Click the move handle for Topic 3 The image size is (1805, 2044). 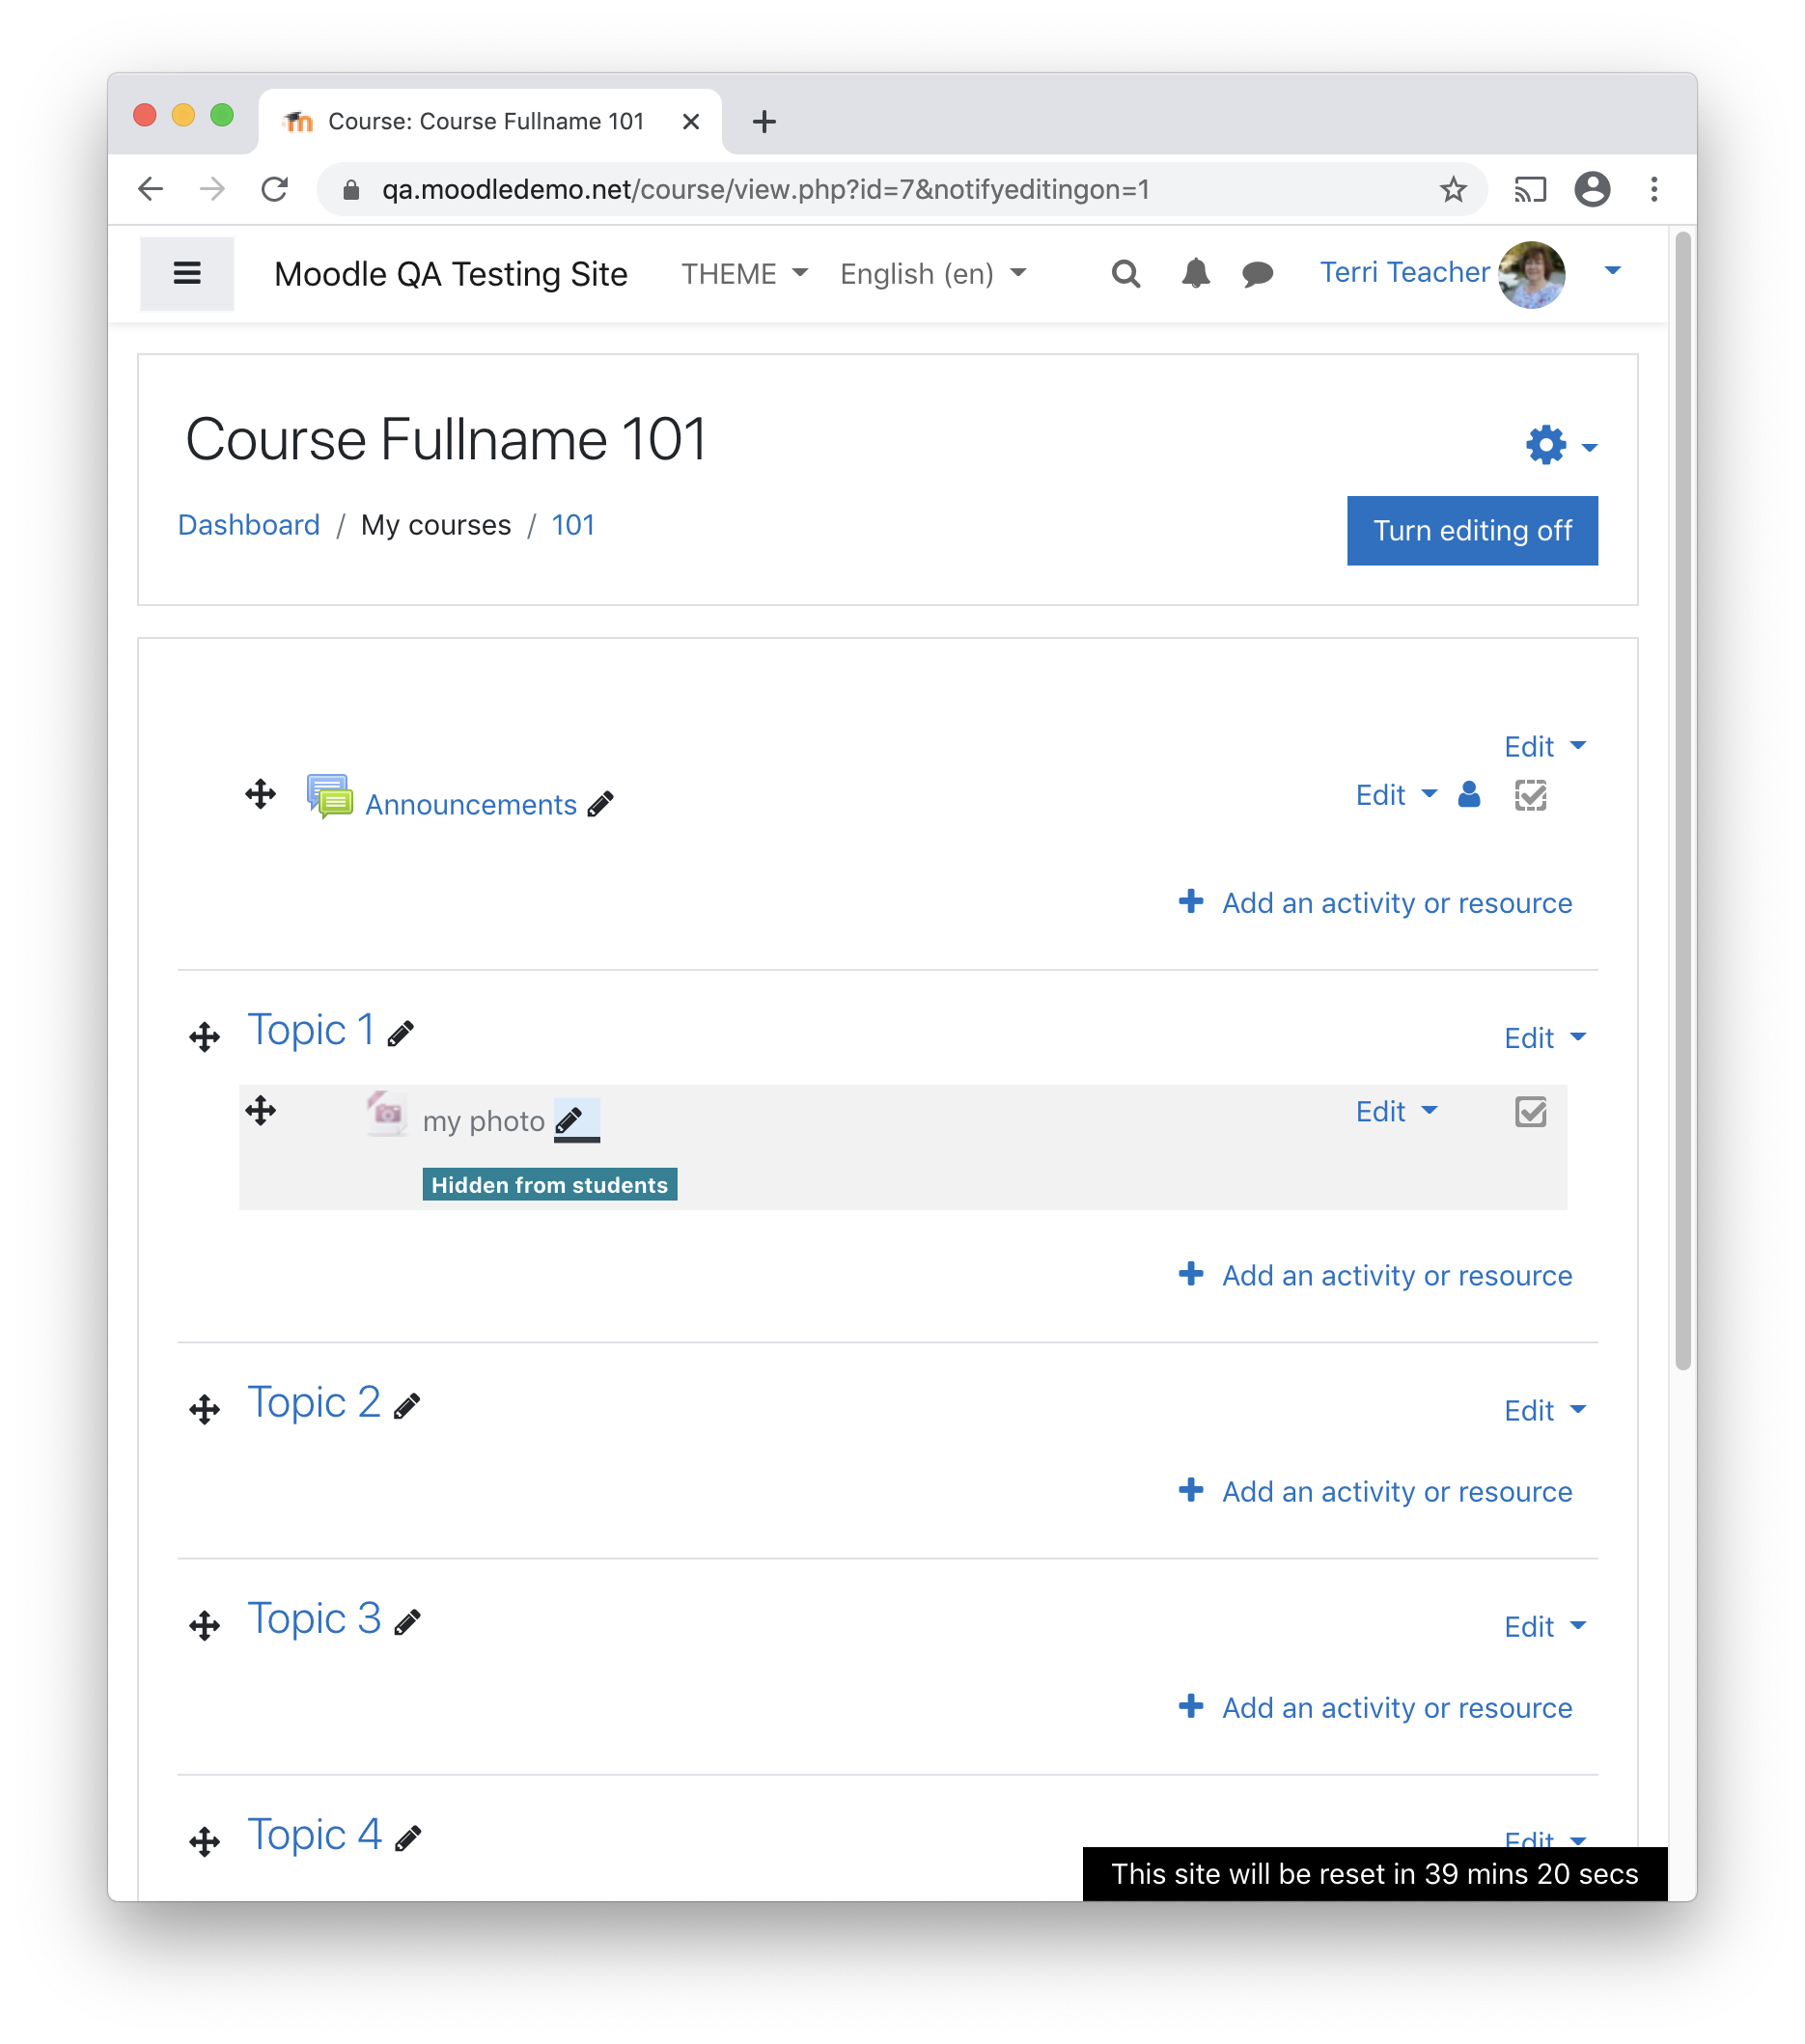point(204,1625)
